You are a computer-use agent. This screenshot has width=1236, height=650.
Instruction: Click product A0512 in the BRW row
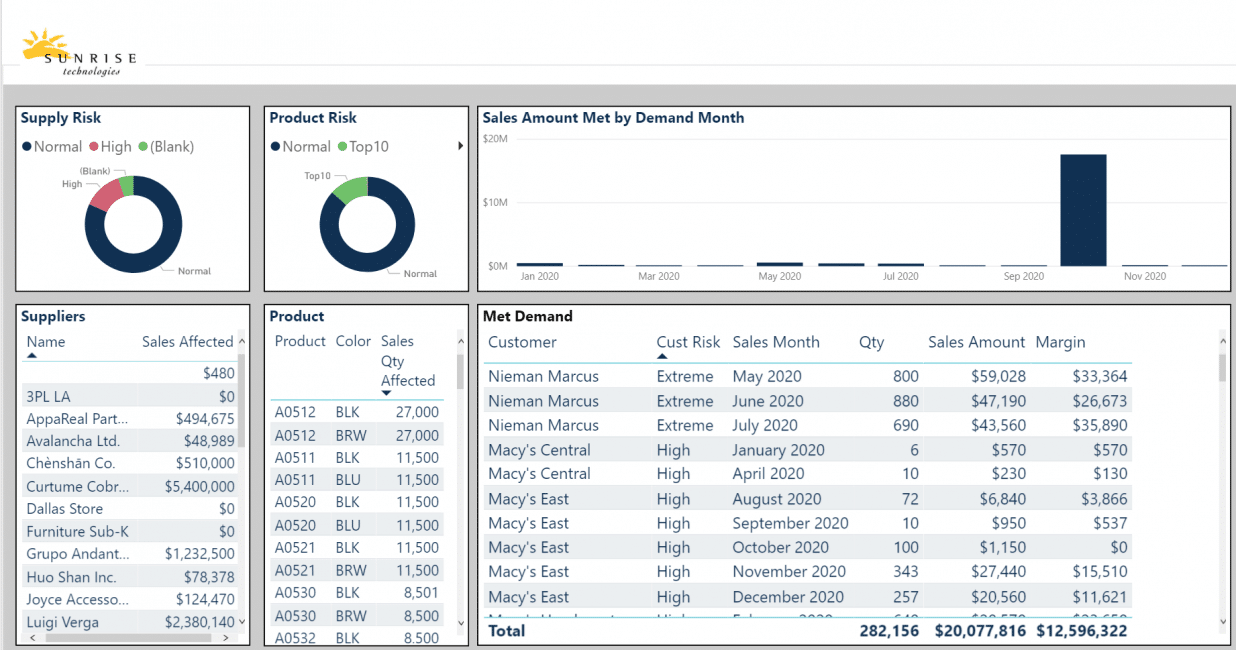coord(295,435)
